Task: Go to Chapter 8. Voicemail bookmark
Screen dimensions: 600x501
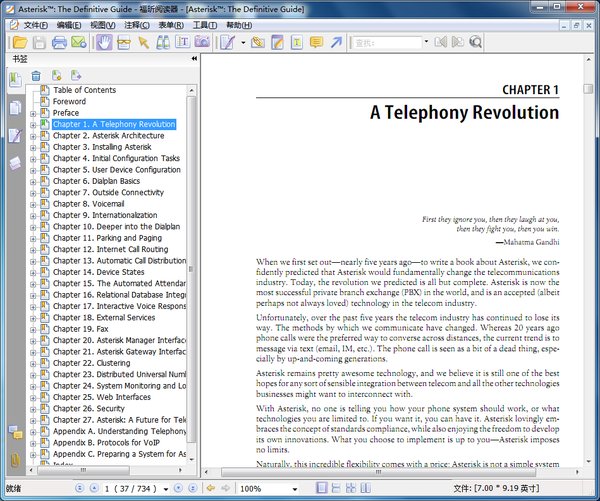Action: pyautogui.click(x=88, y=204)
